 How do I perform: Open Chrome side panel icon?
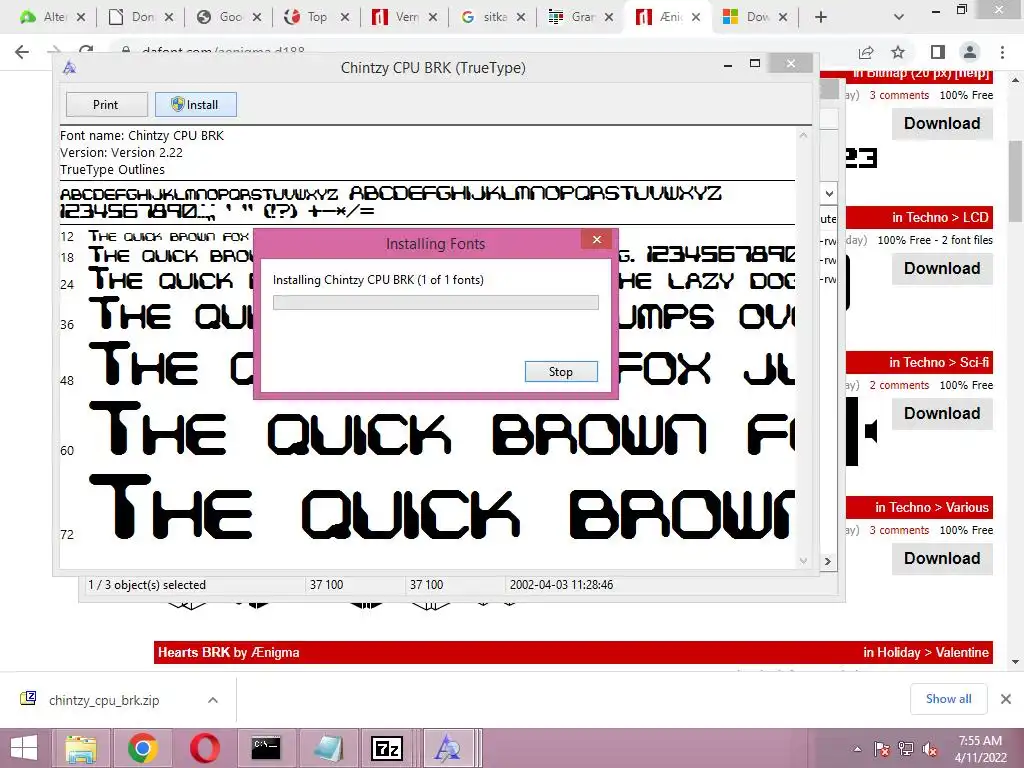coord(937,52)
